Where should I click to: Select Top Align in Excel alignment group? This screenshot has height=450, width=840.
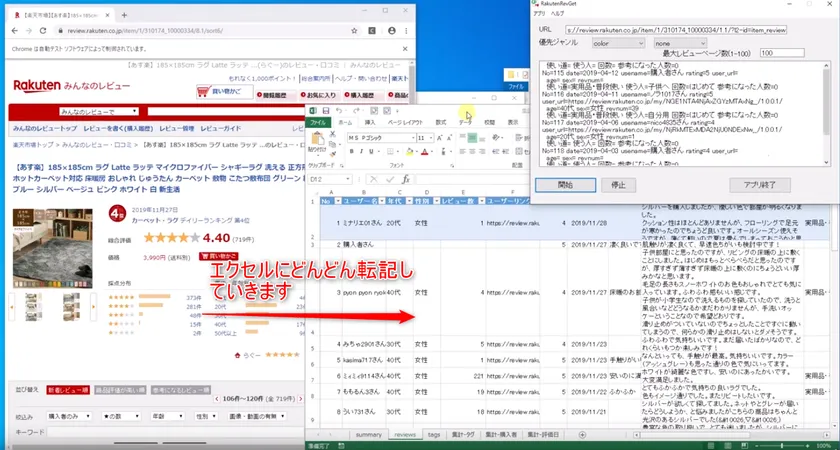(x=463, y=138)
